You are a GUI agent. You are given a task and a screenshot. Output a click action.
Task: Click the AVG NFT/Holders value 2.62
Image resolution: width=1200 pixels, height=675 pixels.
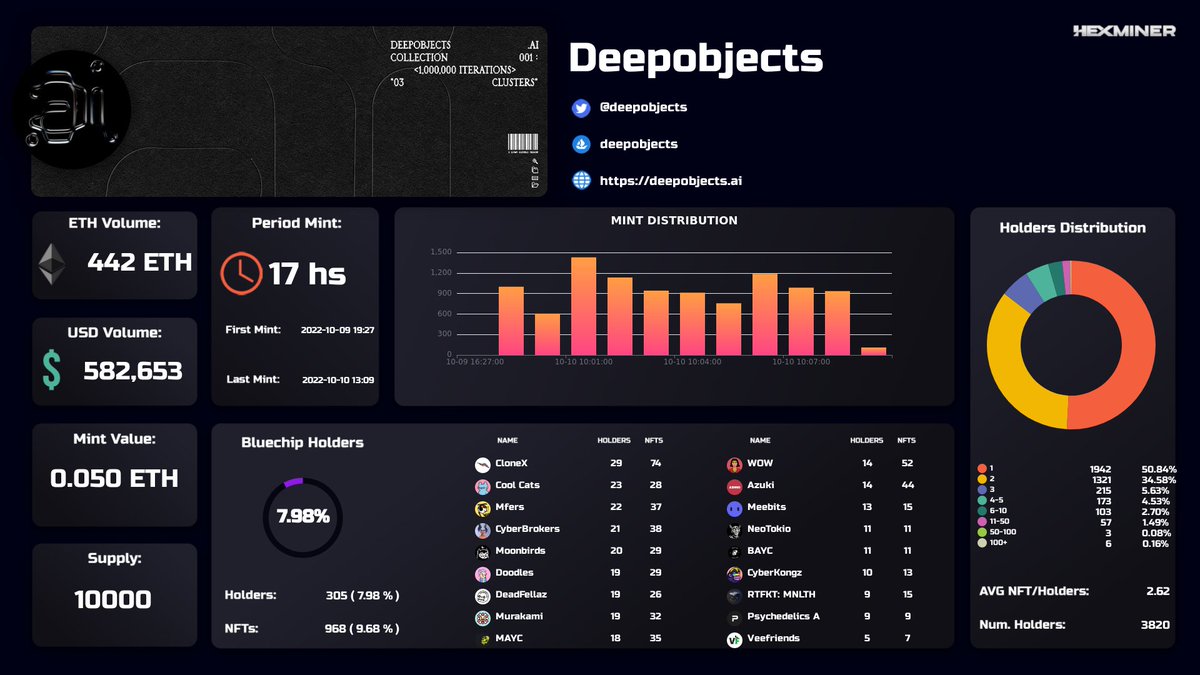point(1158,591)
